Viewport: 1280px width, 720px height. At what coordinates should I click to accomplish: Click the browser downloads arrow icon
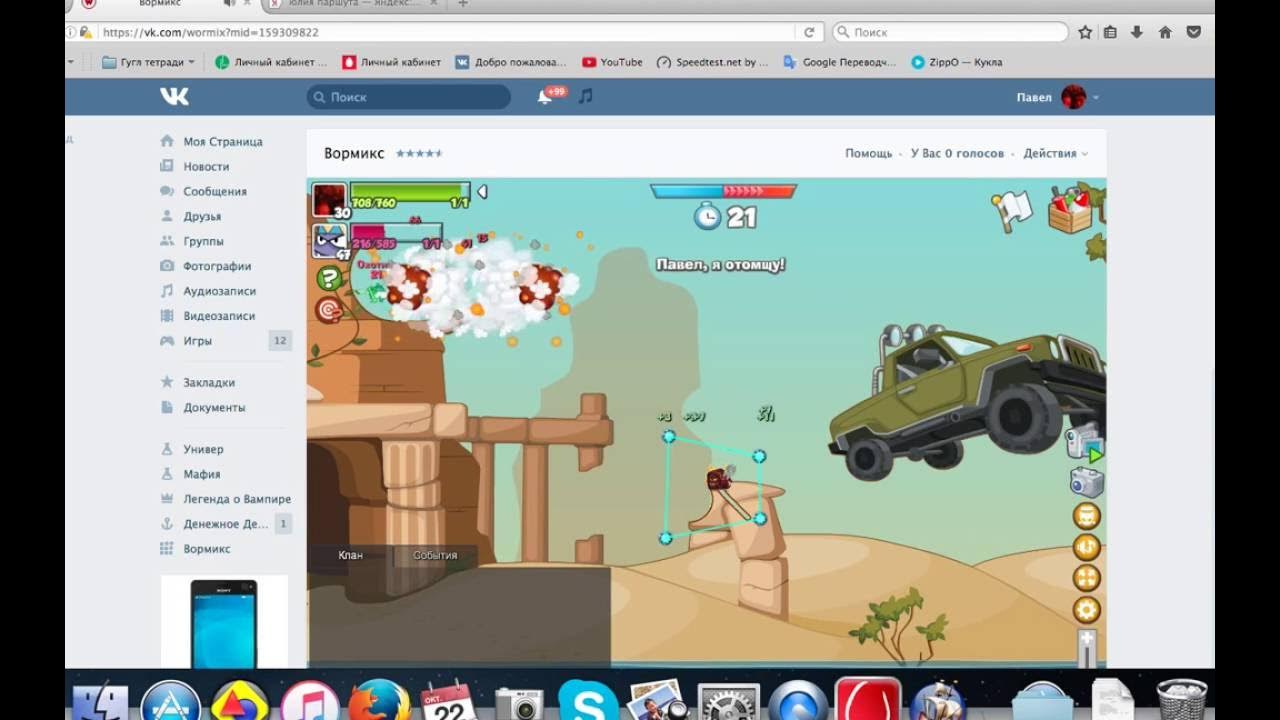(x=1137, y=32)
